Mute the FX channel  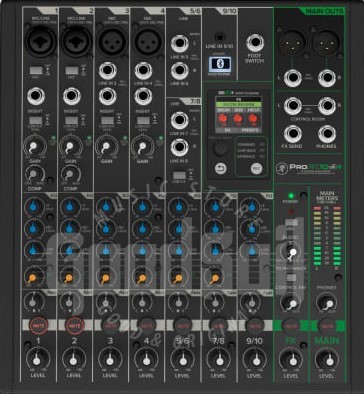pyautogui.click(x=292, y=326)
